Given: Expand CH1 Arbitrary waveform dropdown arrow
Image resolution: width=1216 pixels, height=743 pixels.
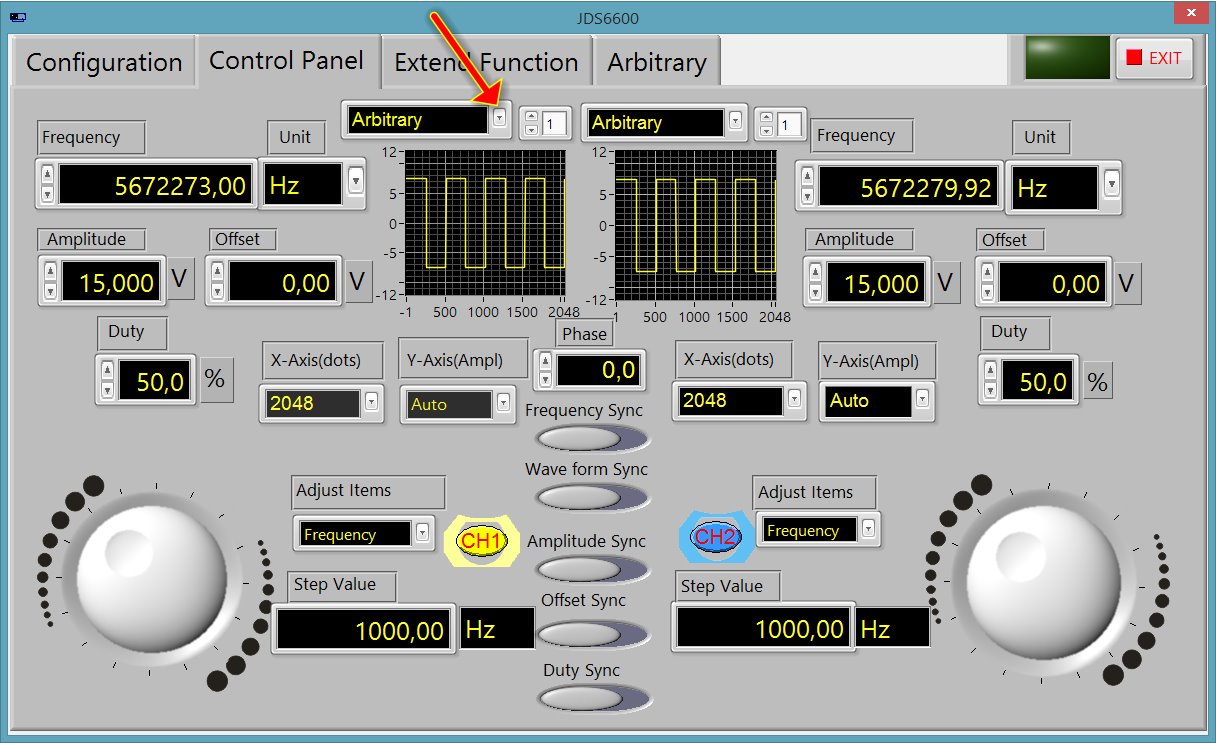Looking at the screenshot, I should click(x=500, y=119).
